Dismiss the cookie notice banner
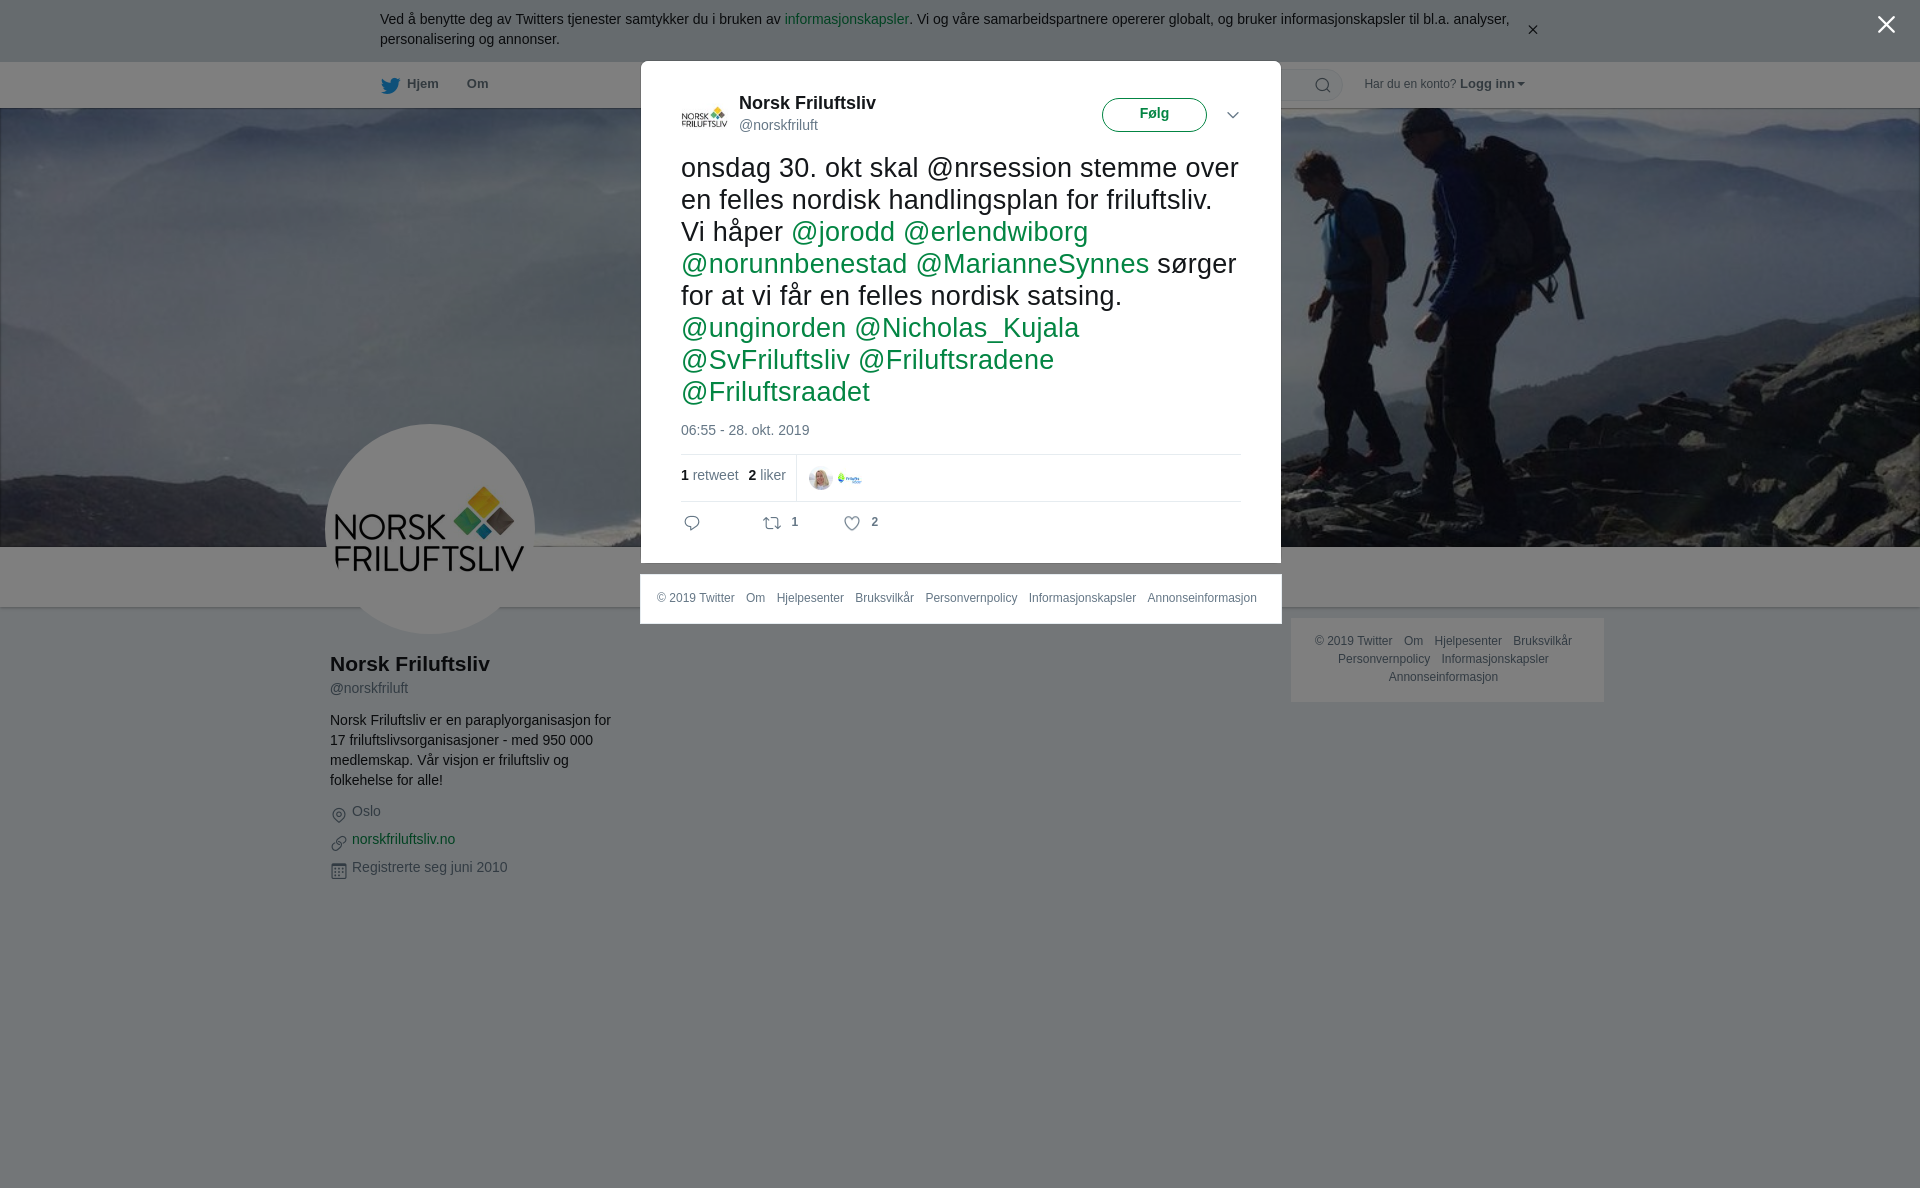 [1532, 30]
